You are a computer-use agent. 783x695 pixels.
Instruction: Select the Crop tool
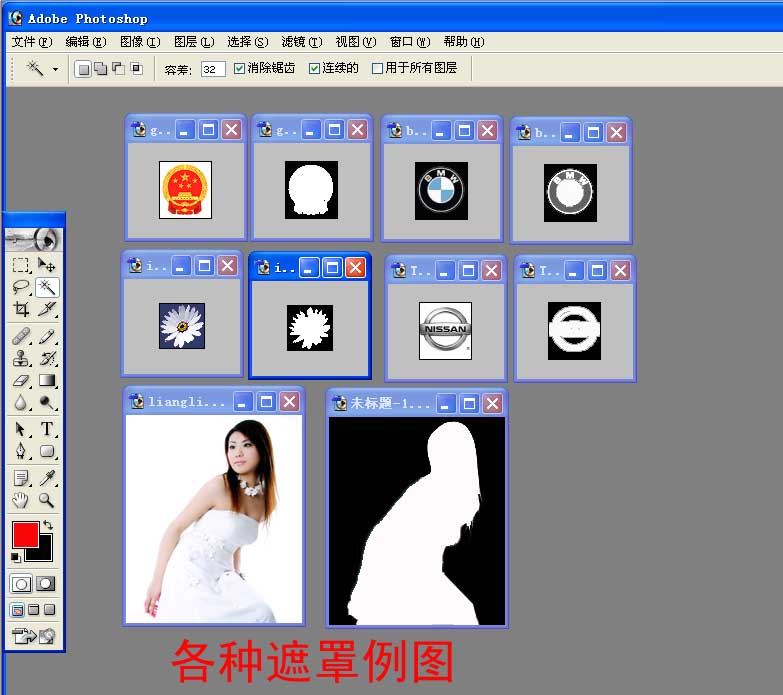tap(21, 309)
